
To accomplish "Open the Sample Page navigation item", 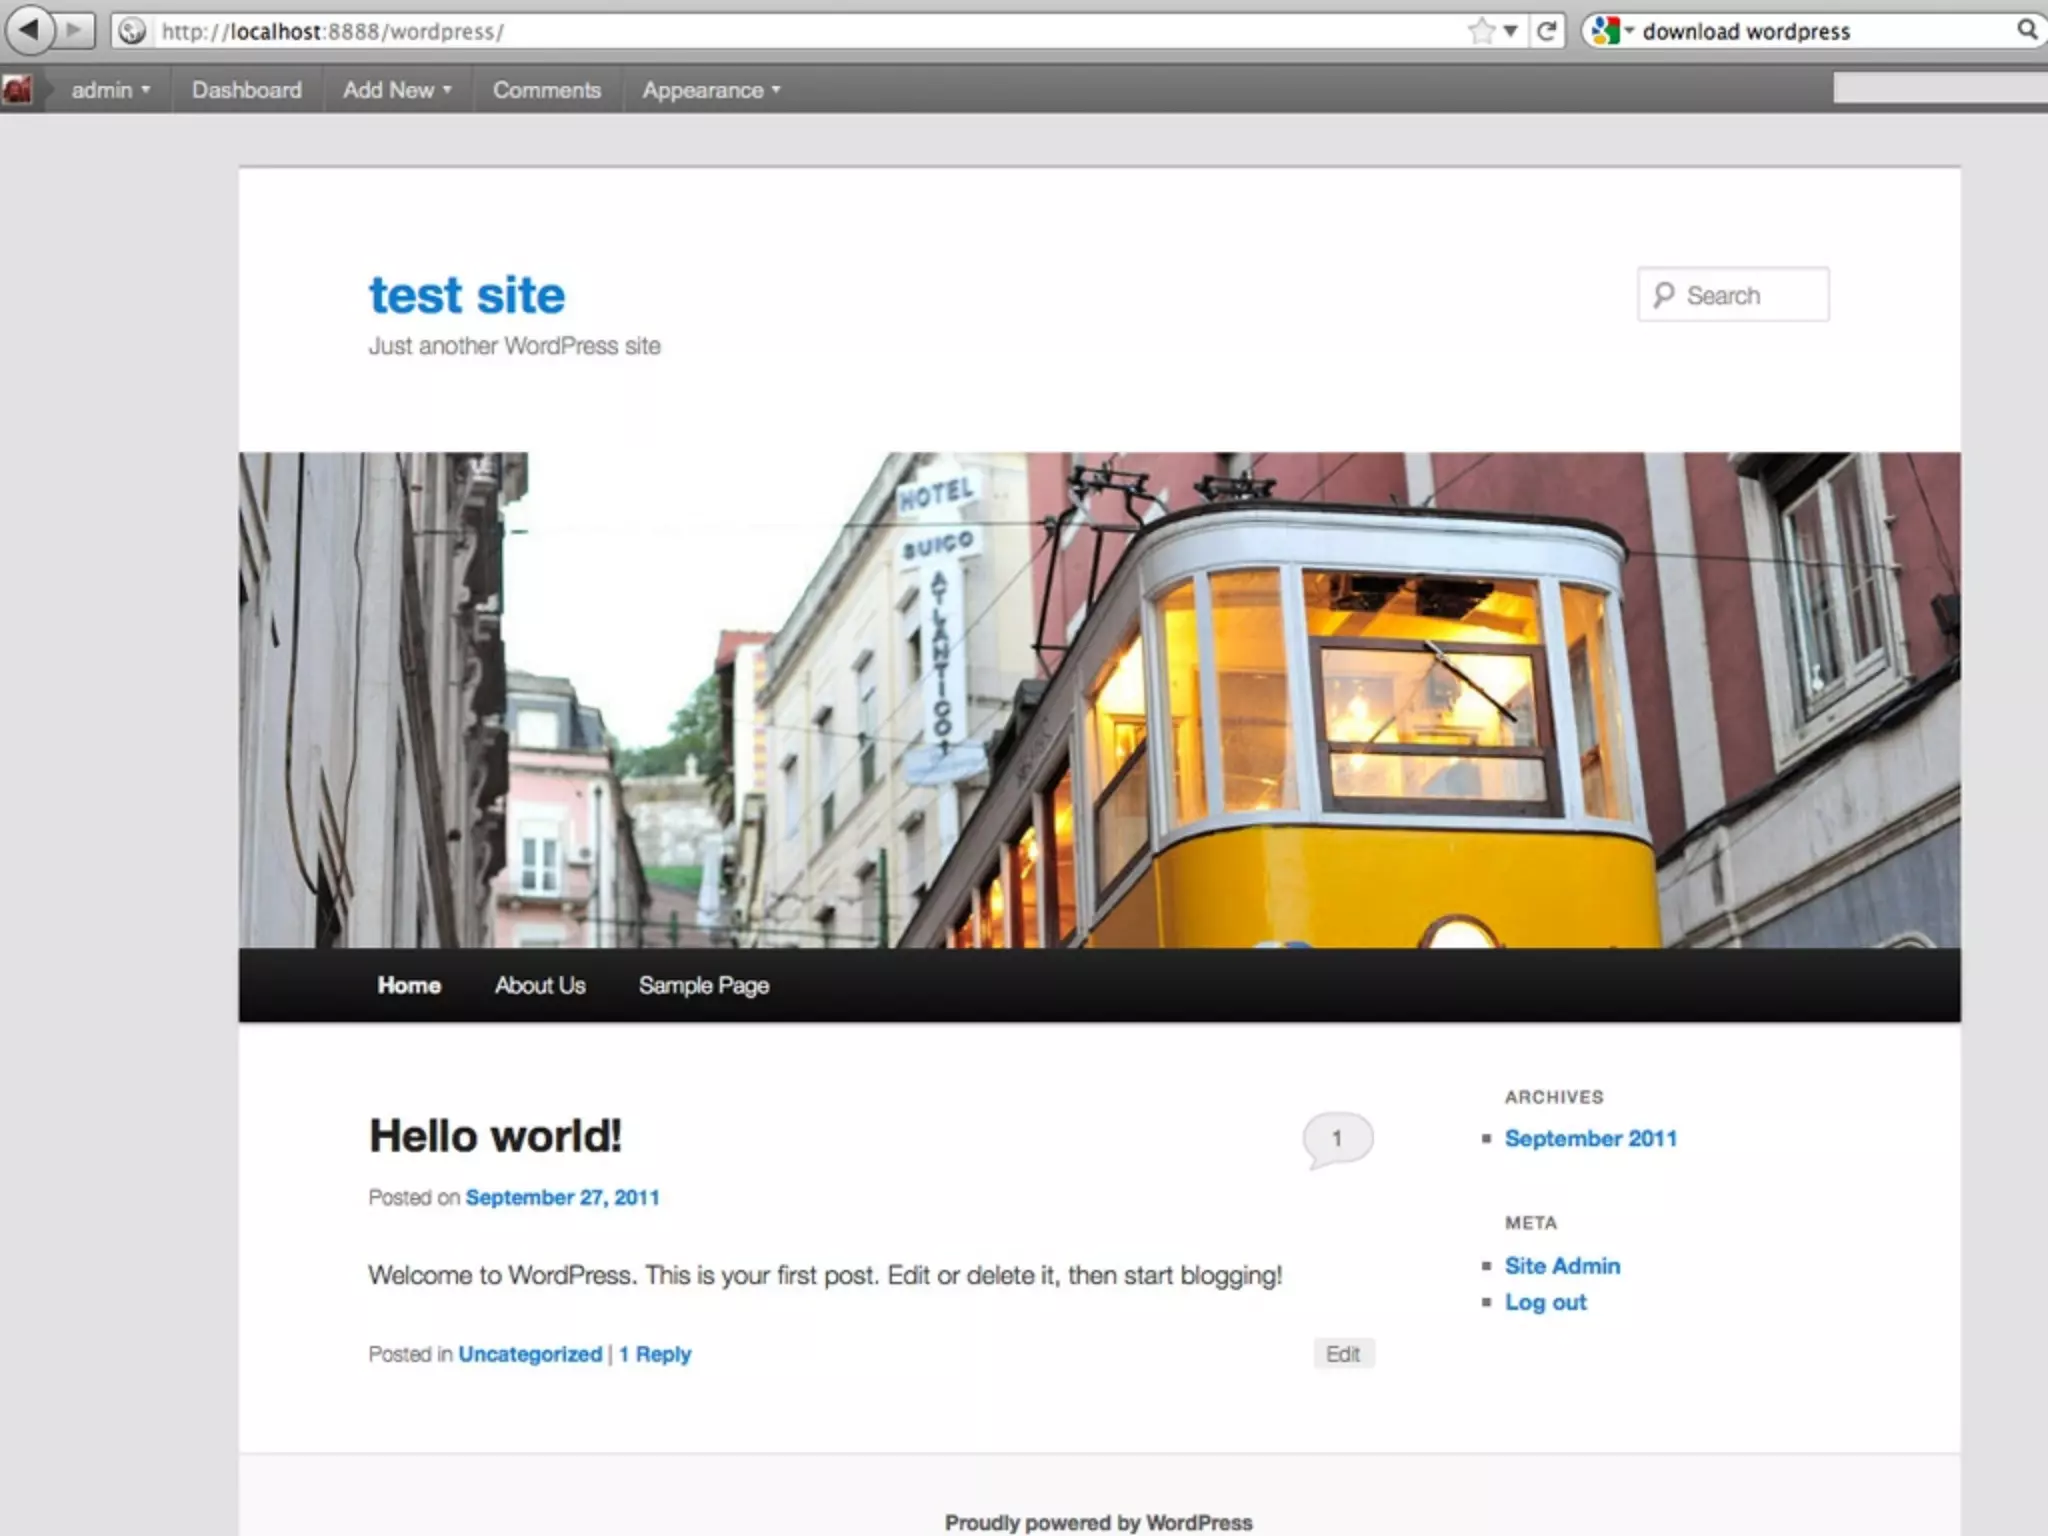I will (x=703, y=985).
